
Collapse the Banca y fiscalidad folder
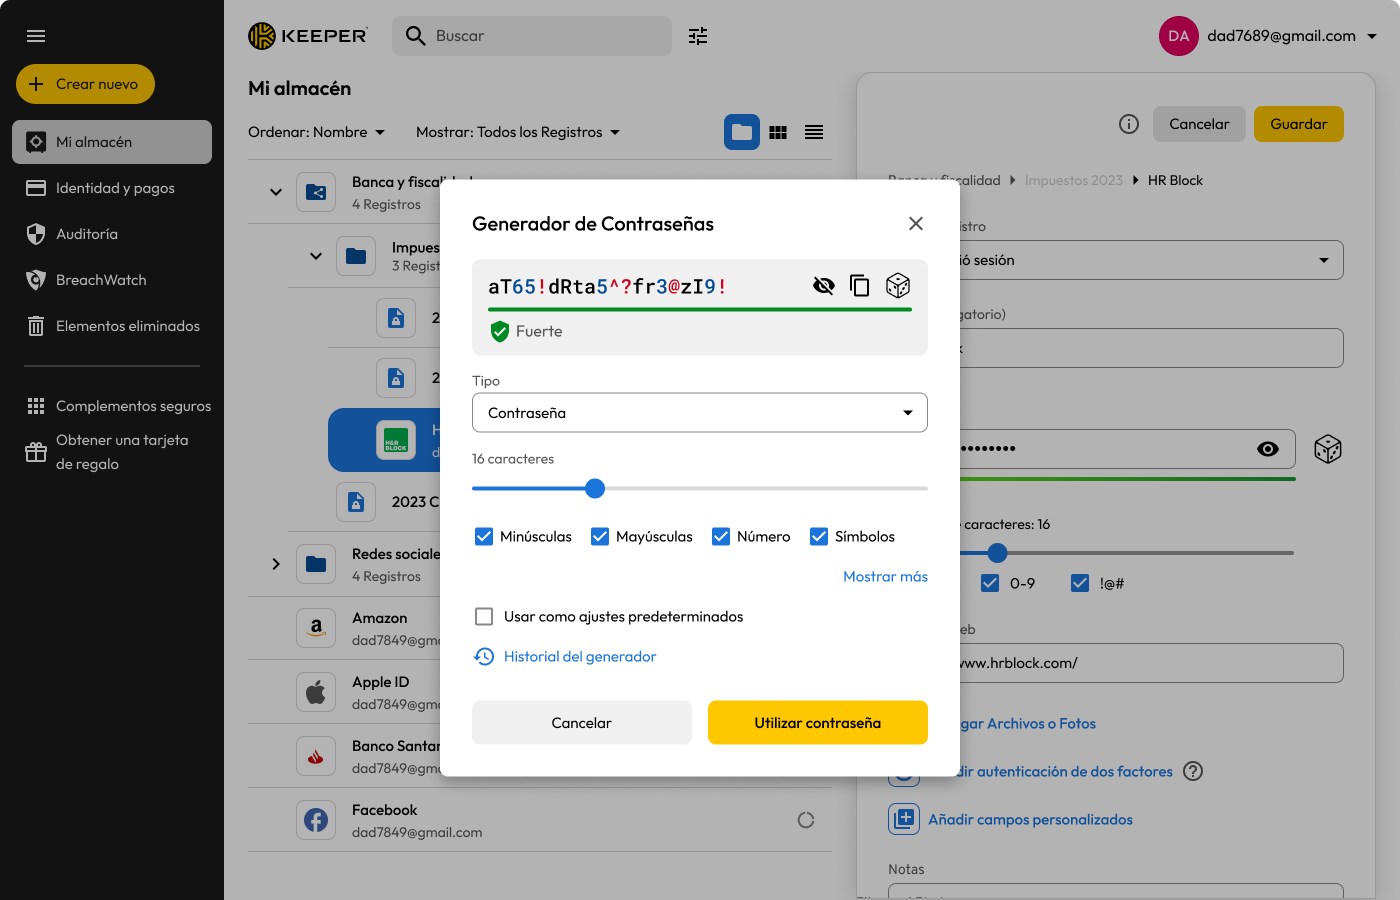tap(276, 192)
